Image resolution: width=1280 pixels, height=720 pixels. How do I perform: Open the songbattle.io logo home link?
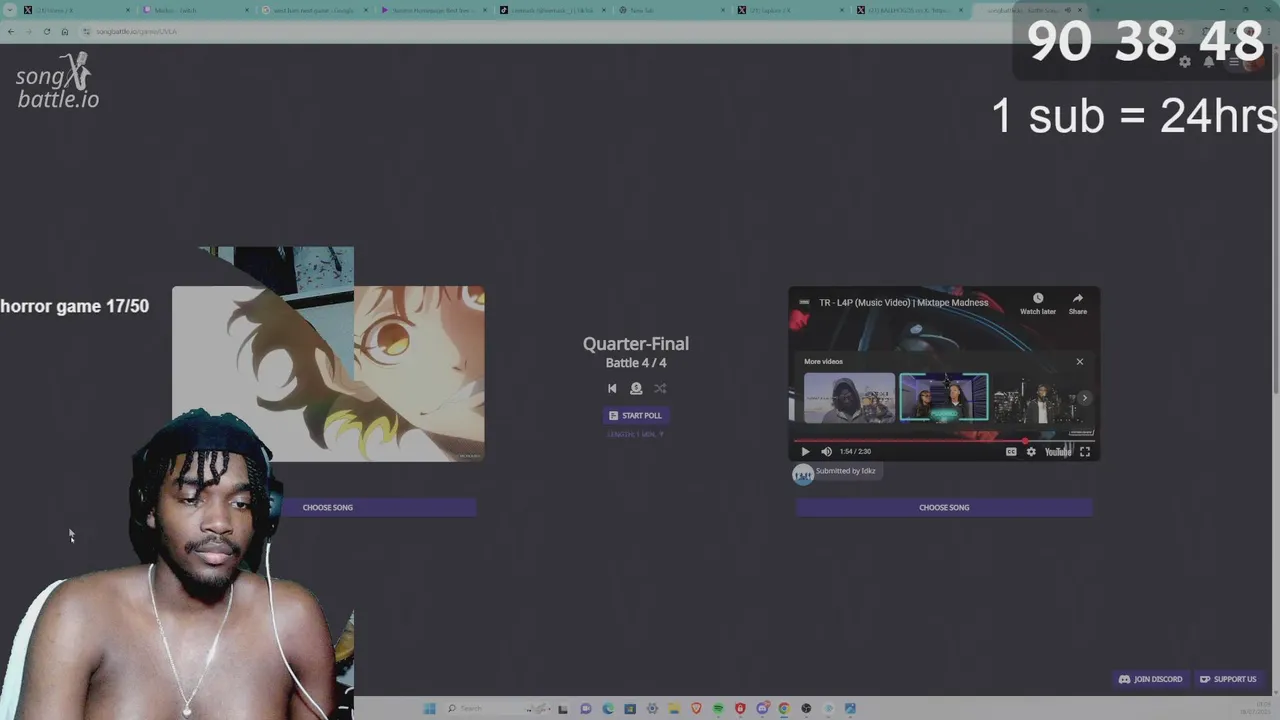(58, 82)
